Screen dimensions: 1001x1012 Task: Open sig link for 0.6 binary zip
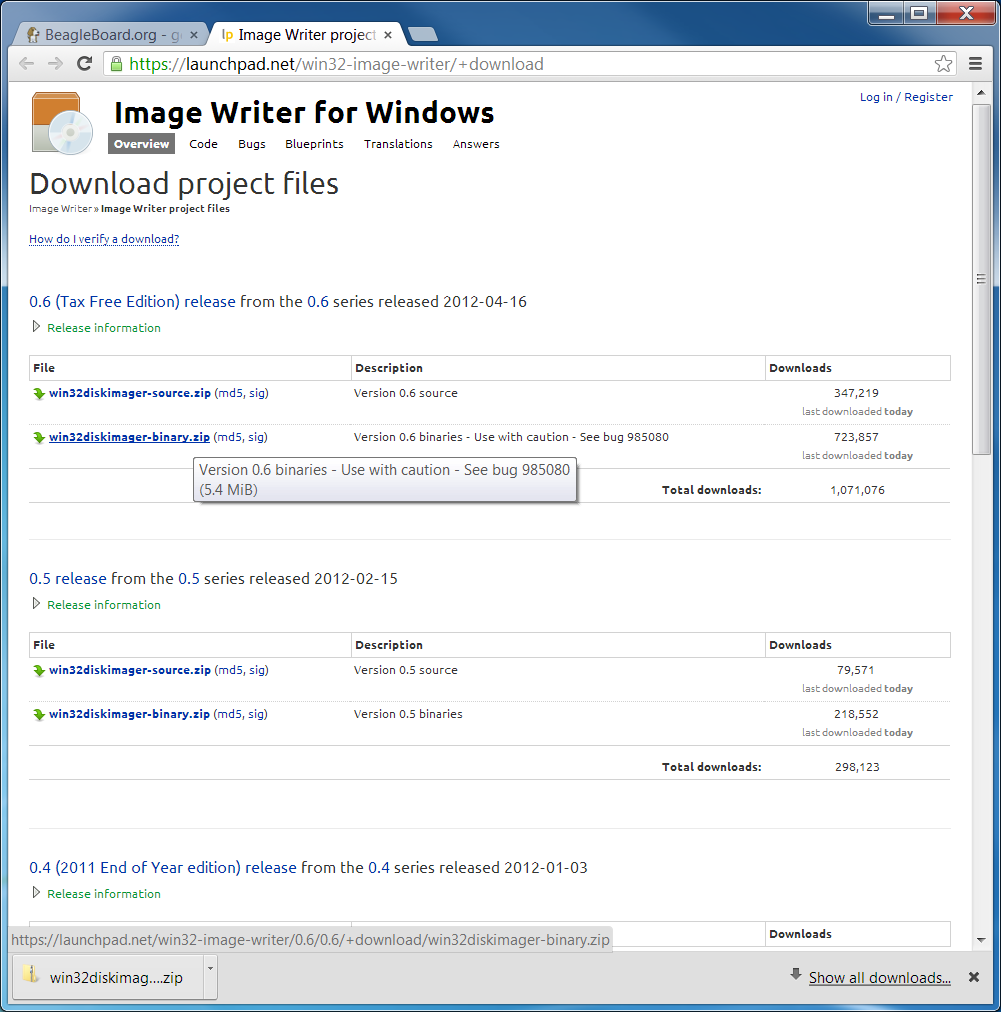coord(256,437)
